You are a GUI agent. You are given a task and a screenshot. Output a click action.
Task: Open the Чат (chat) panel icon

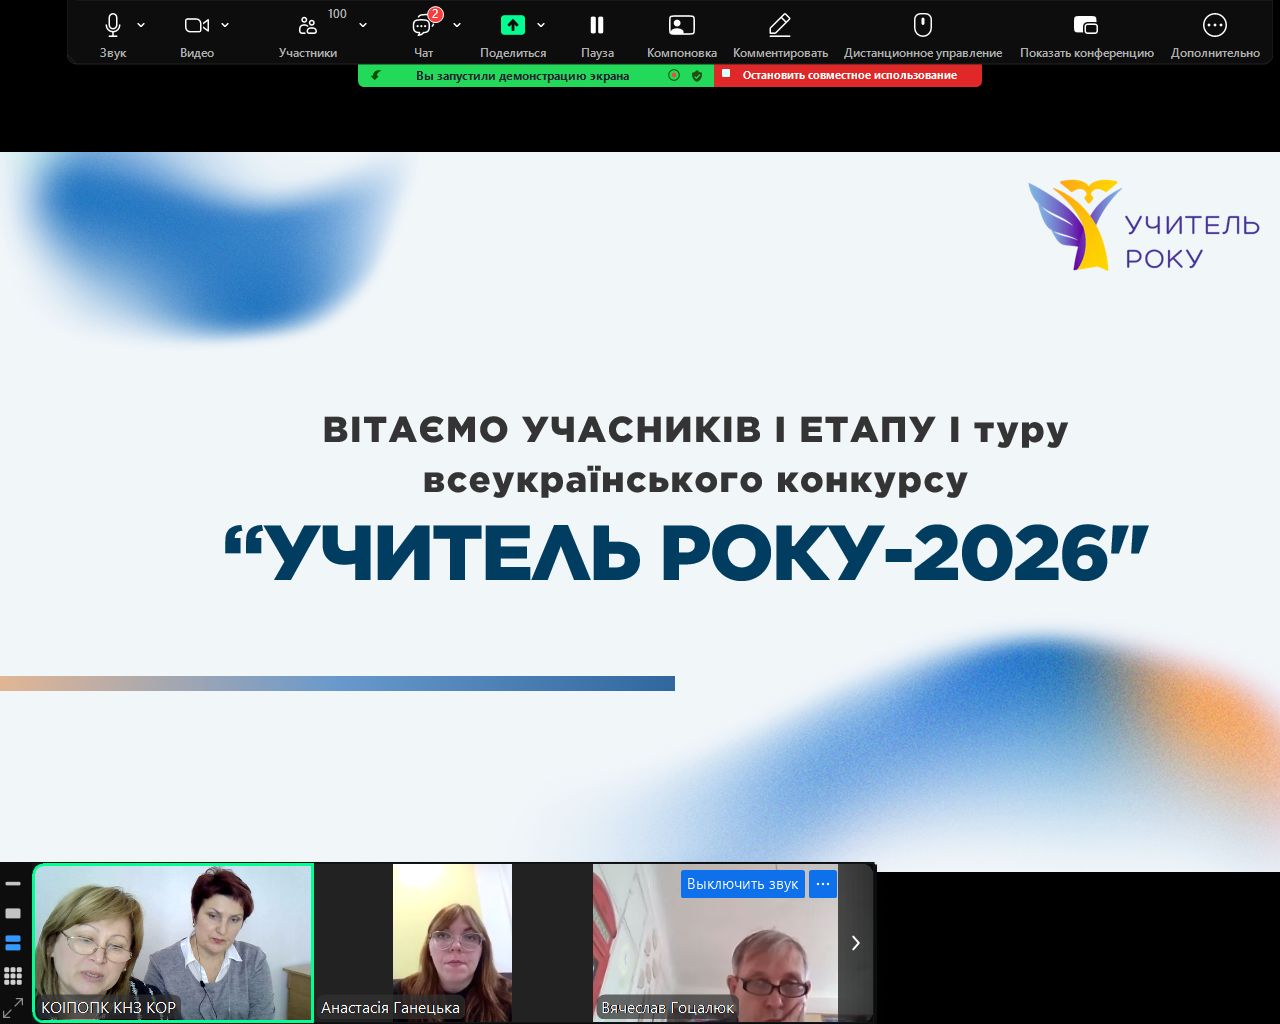click(423, 26)
